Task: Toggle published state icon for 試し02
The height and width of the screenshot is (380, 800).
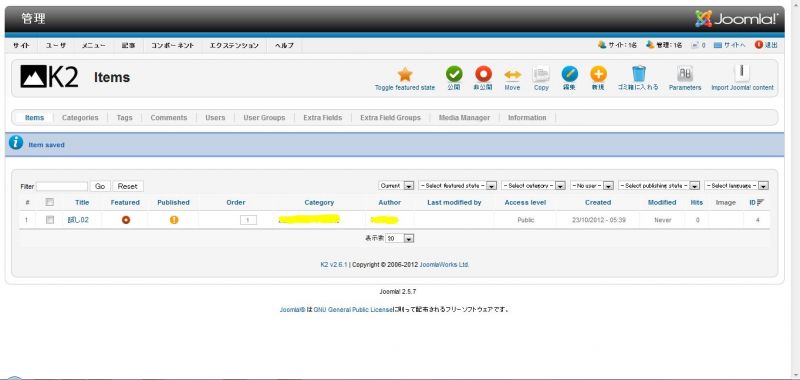Action: coord(174,220)
